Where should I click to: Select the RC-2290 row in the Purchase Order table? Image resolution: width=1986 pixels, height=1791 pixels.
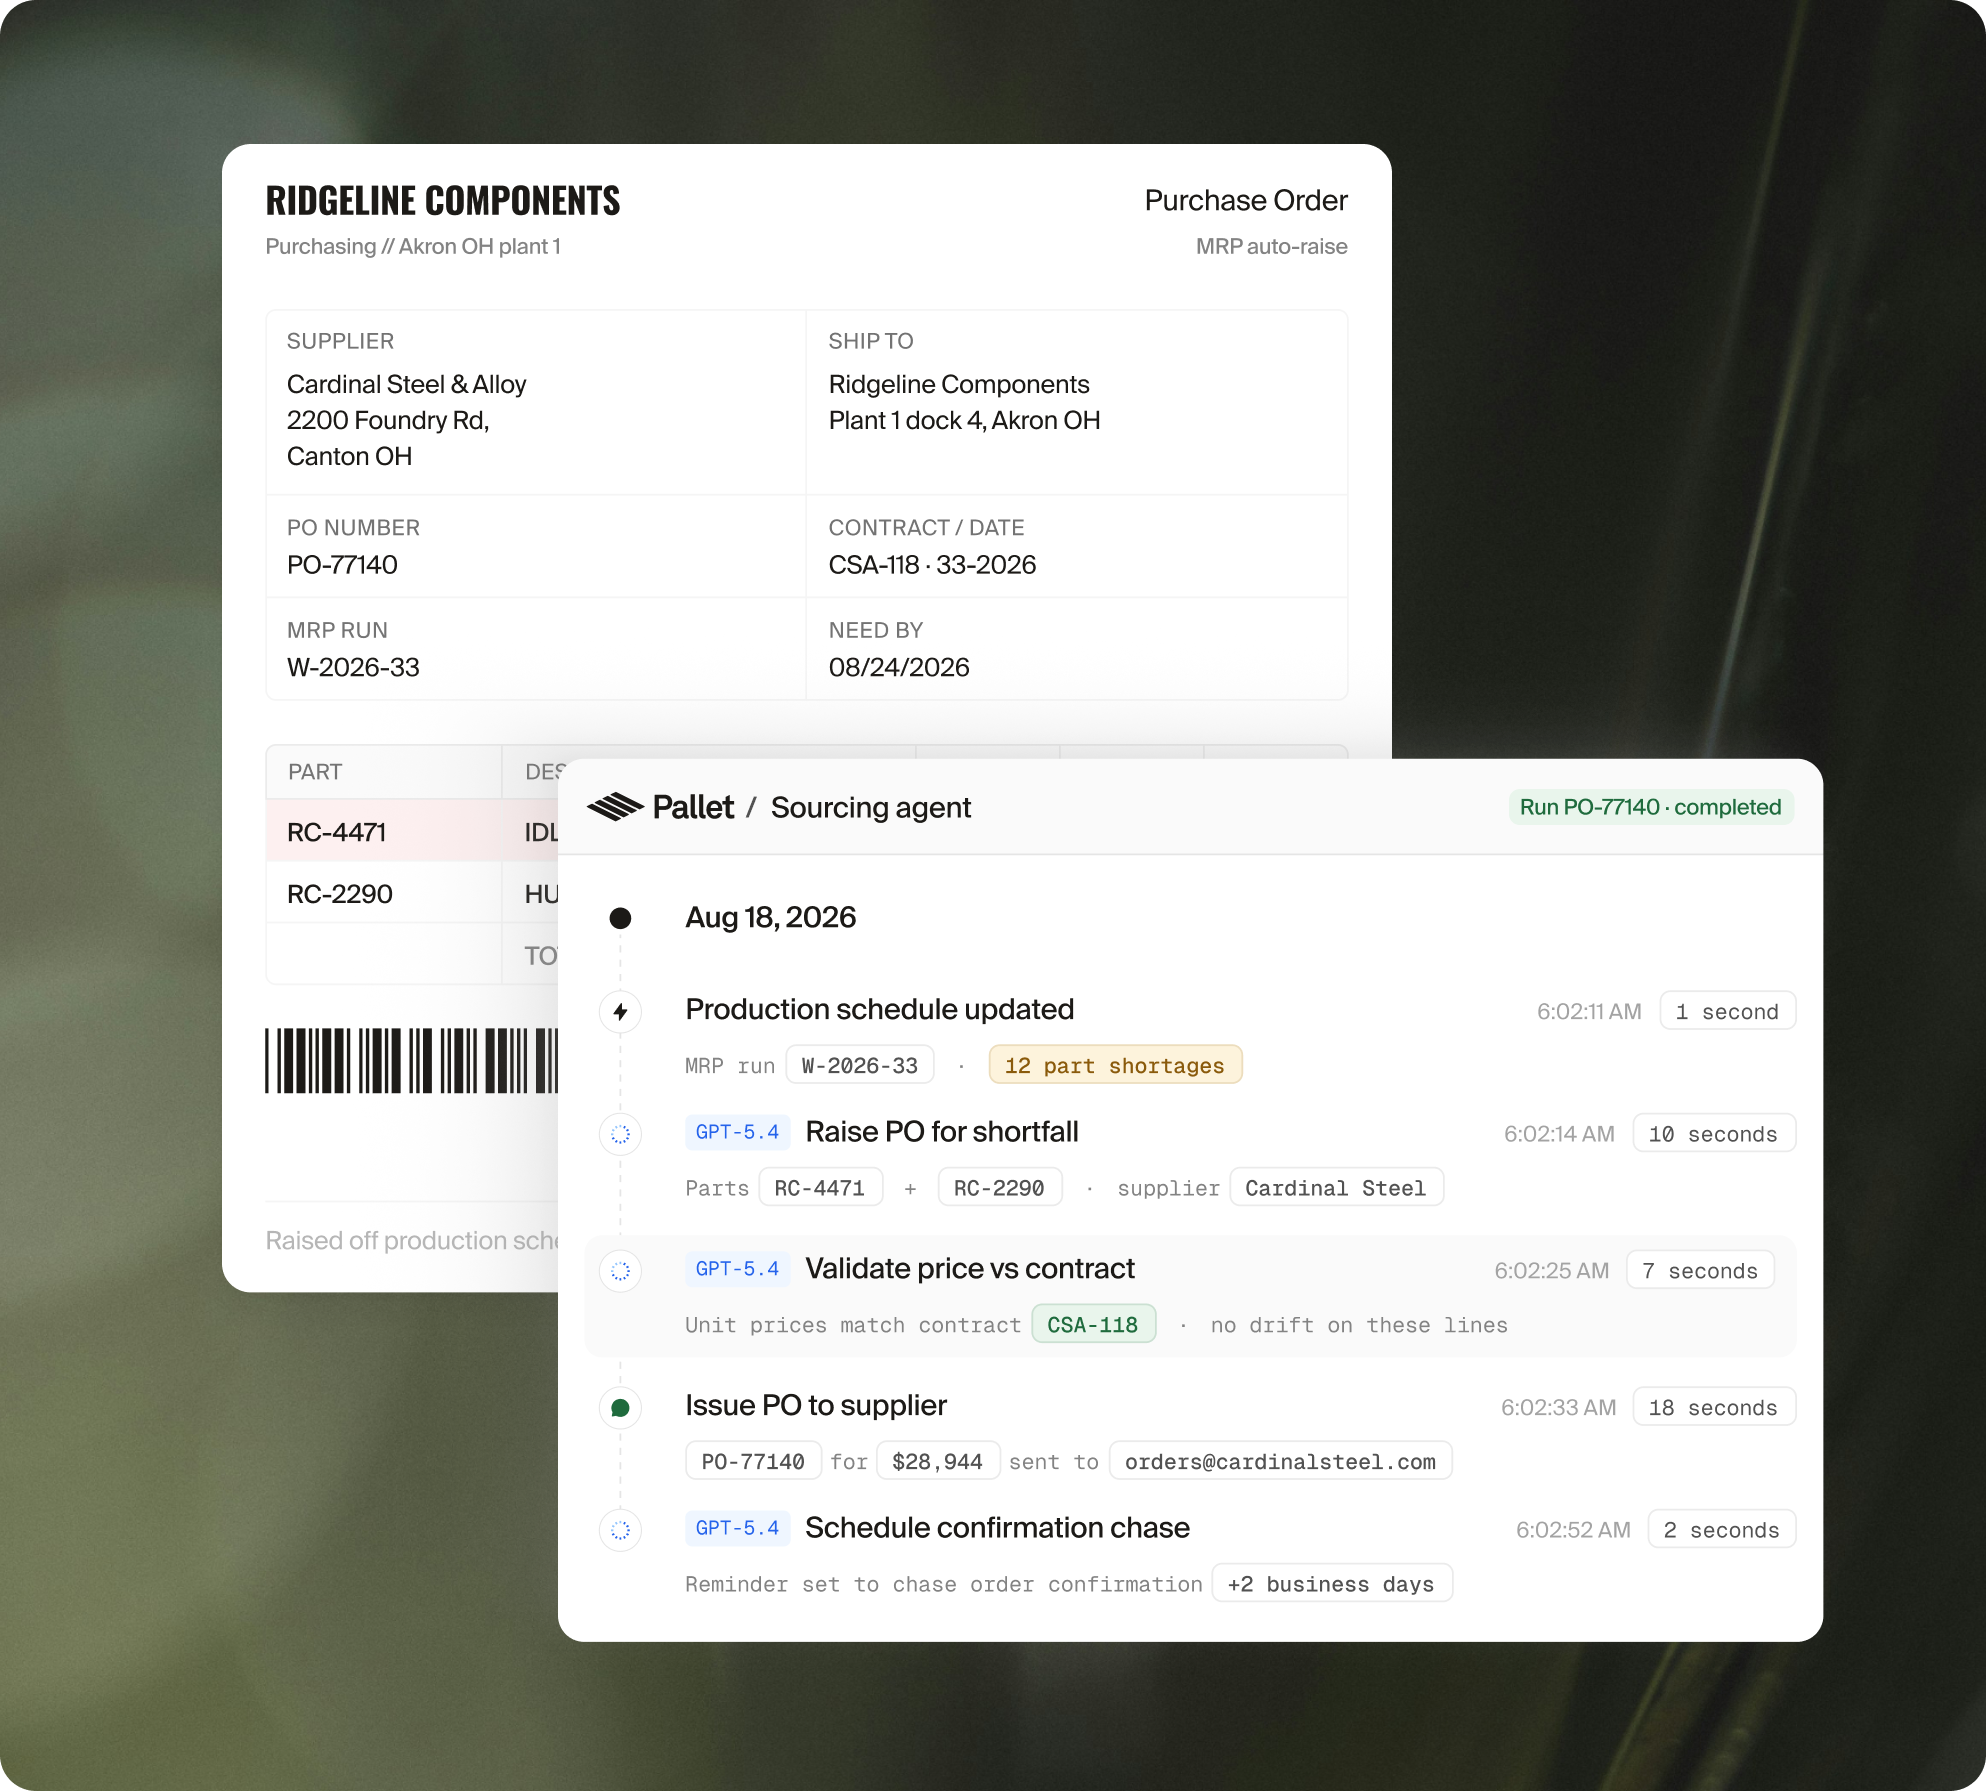[412, 894]
